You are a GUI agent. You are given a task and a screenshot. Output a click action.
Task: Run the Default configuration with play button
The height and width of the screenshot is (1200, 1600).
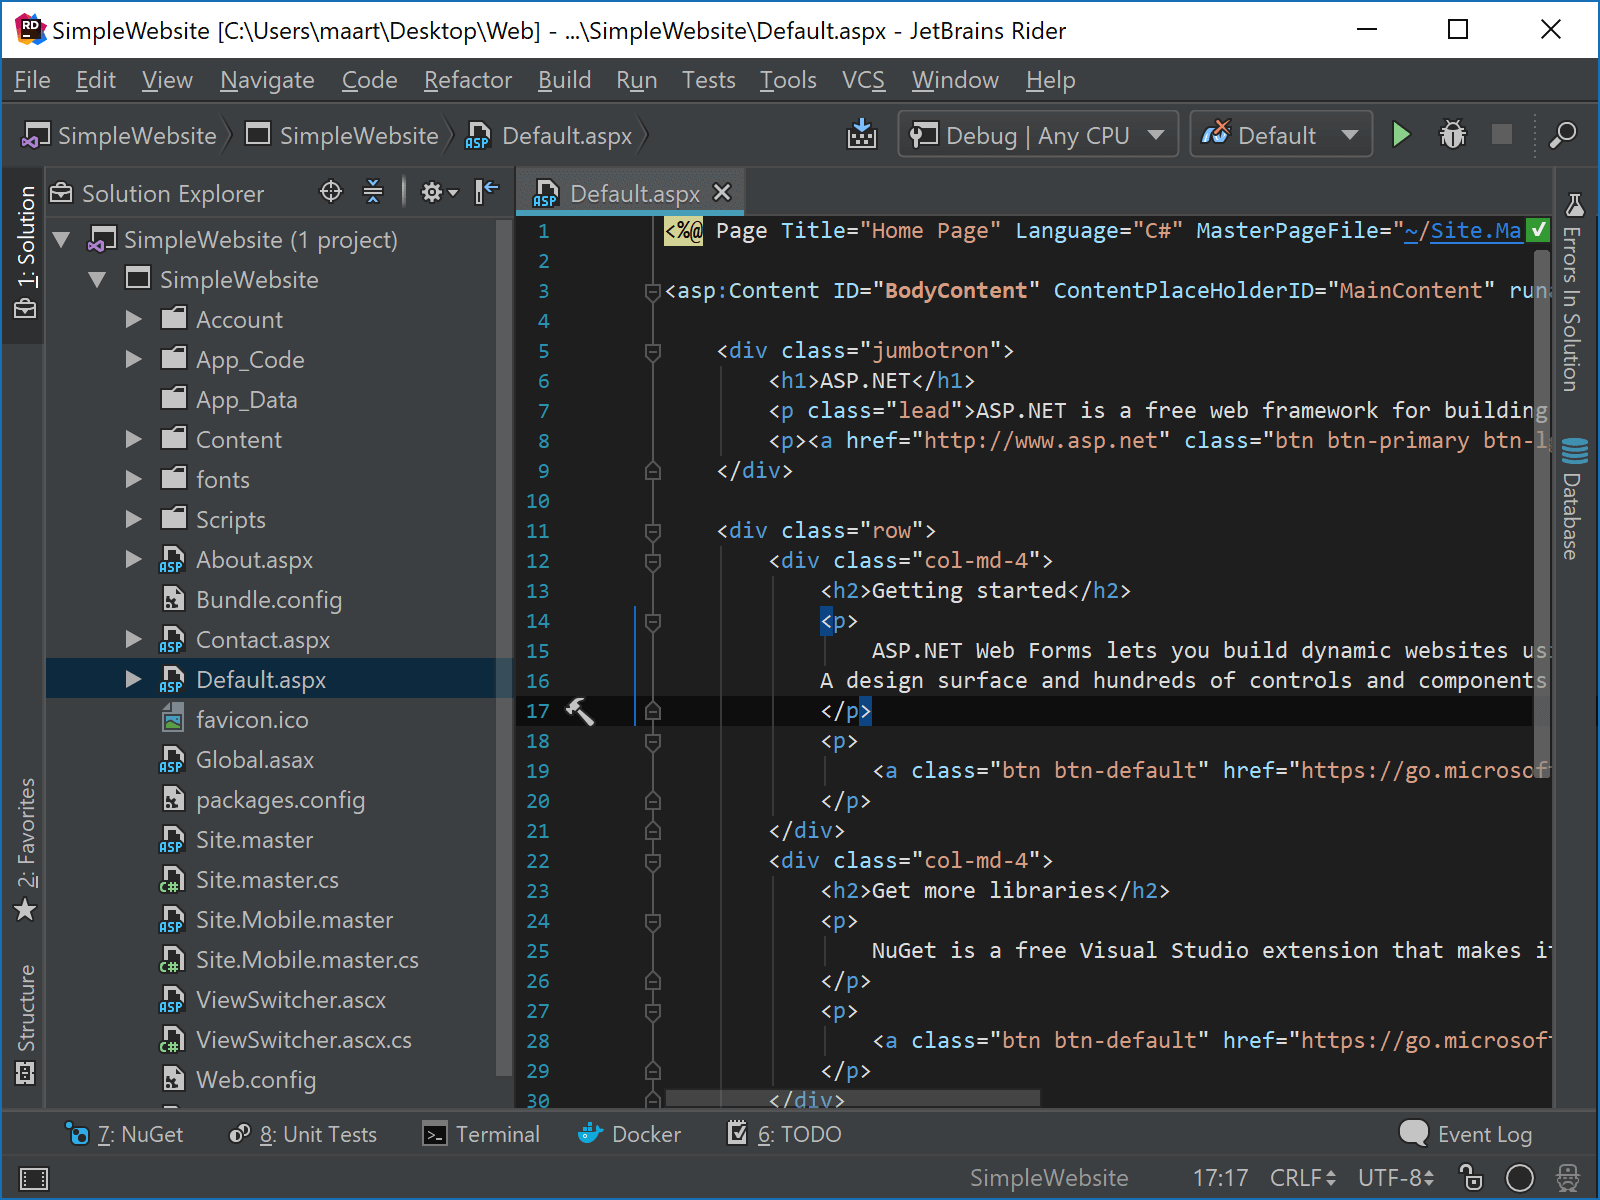(1401, 134)
